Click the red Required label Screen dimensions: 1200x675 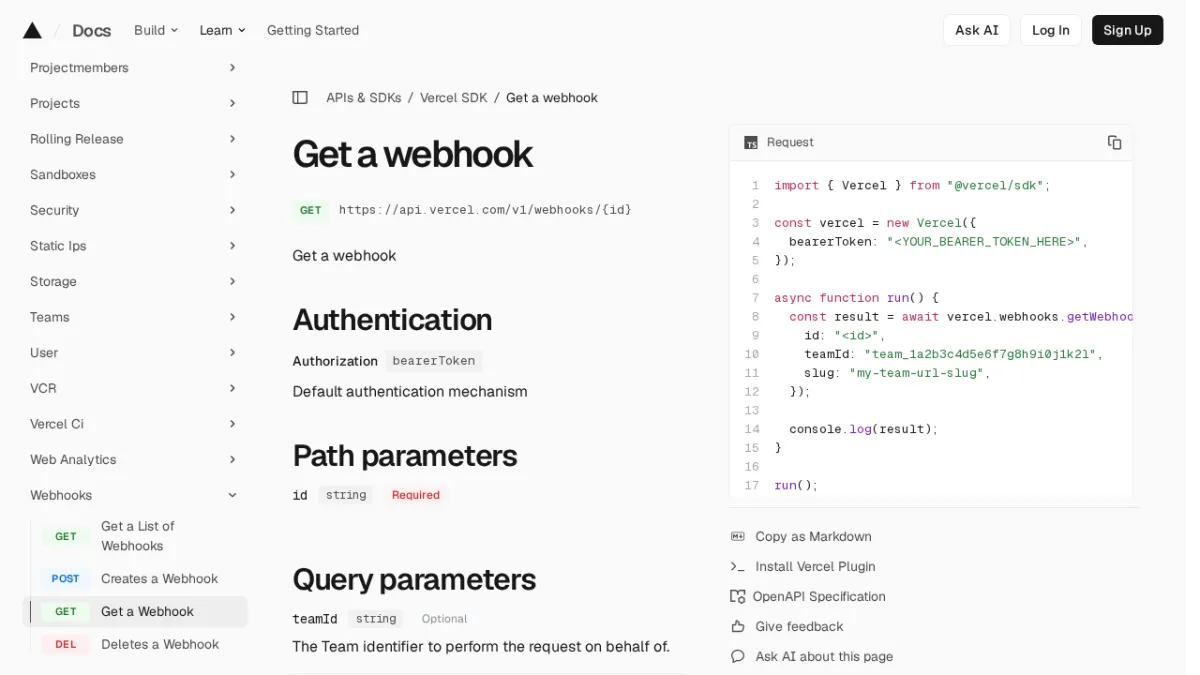pos(416,495)
